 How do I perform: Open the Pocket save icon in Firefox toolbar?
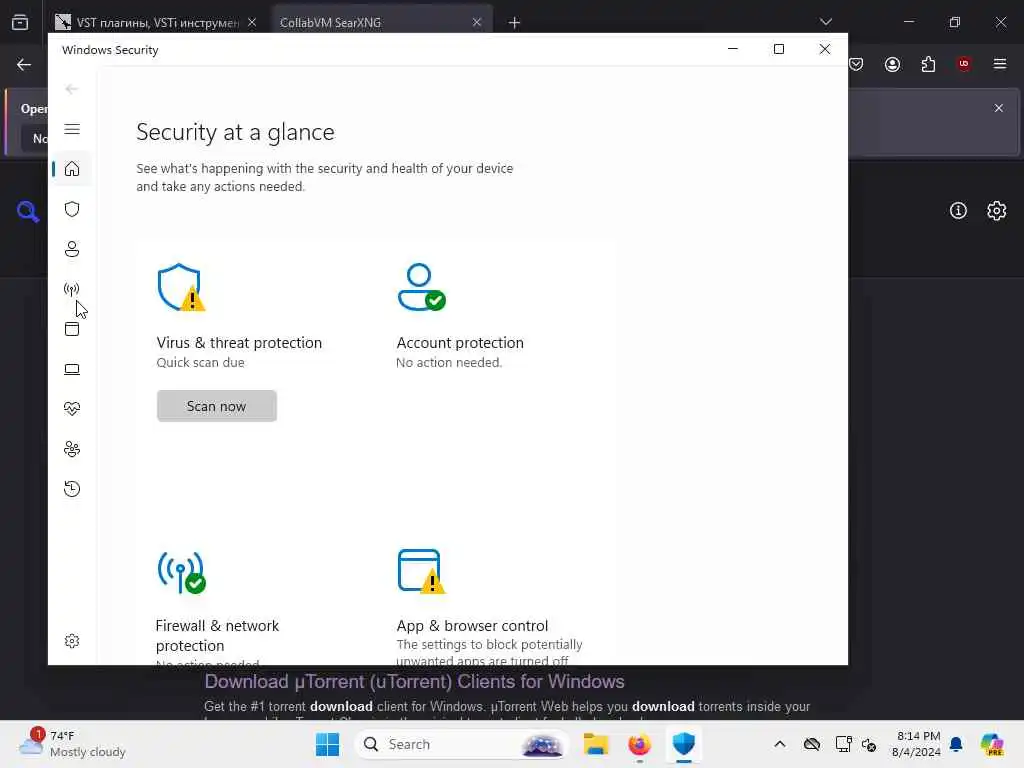point(856,64)
